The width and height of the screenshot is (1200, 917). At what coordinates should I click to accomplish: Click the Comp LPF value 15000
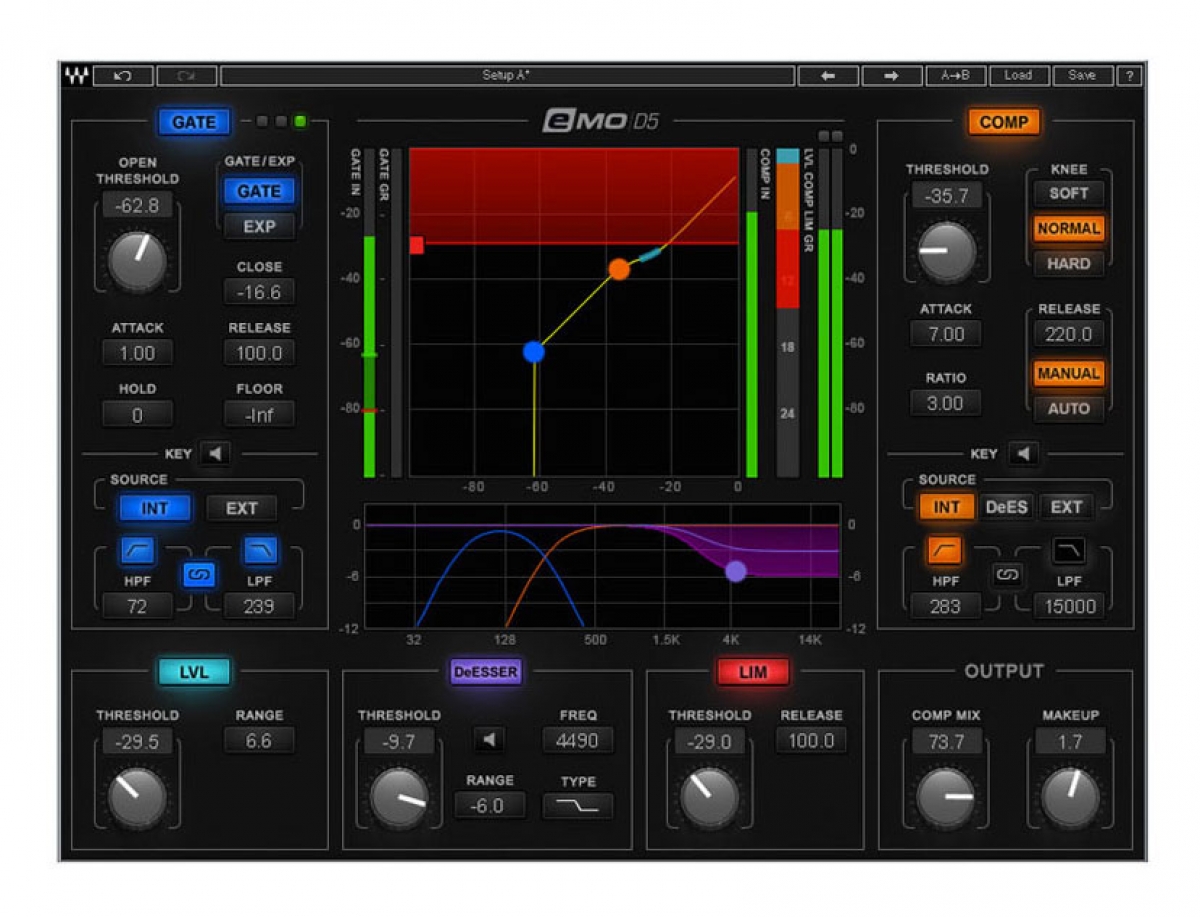(1069, 606)
